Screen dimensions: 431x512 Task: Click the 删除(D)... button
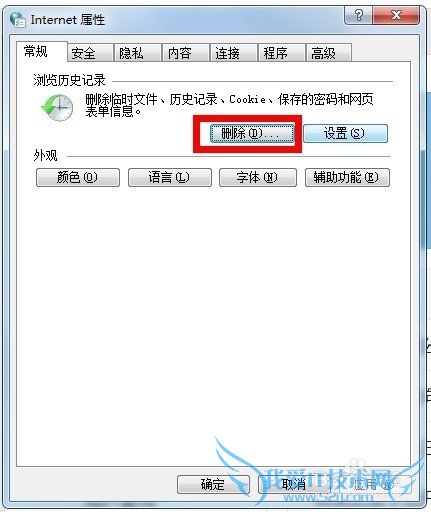point(252,134)
